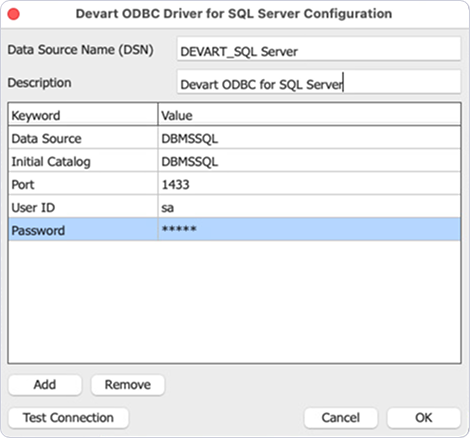Select the Value column header
Image resolution: width=470 pixels, height=438 pixels.
click(x=309, y=115)
